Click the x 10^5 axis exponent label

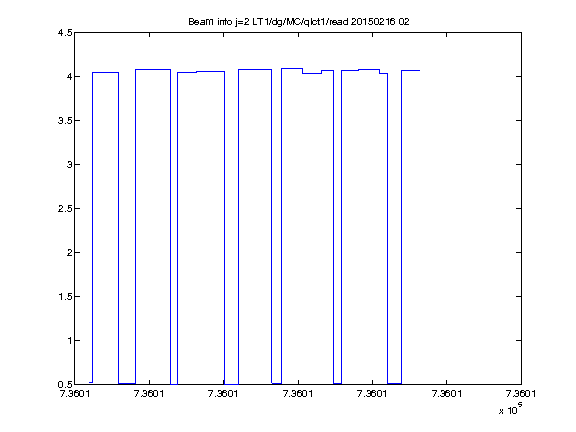[x=511, y=408]
